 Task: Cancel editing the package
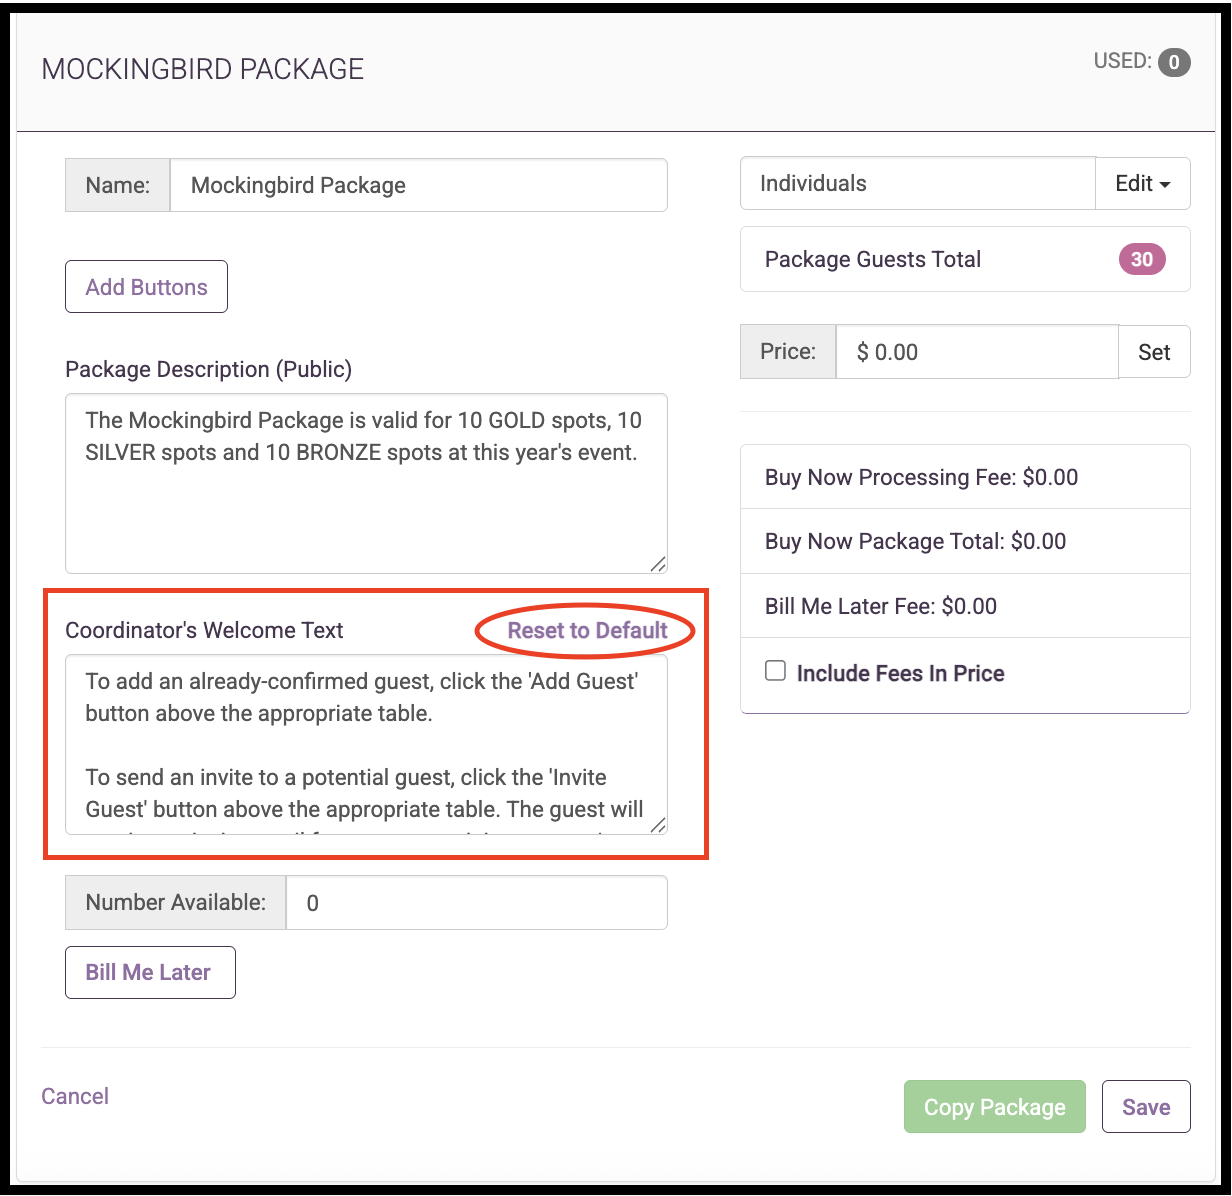pos(75,1096)
